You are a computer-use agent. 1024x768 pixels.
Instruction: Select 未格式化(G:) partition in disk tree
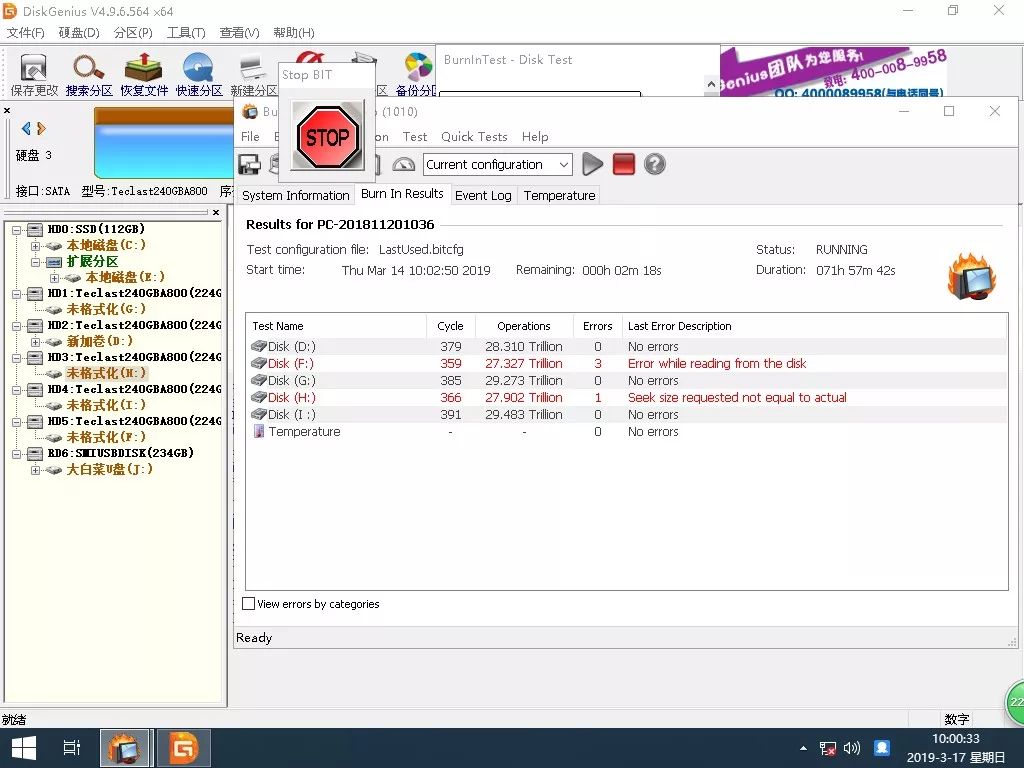click(105, 310)
